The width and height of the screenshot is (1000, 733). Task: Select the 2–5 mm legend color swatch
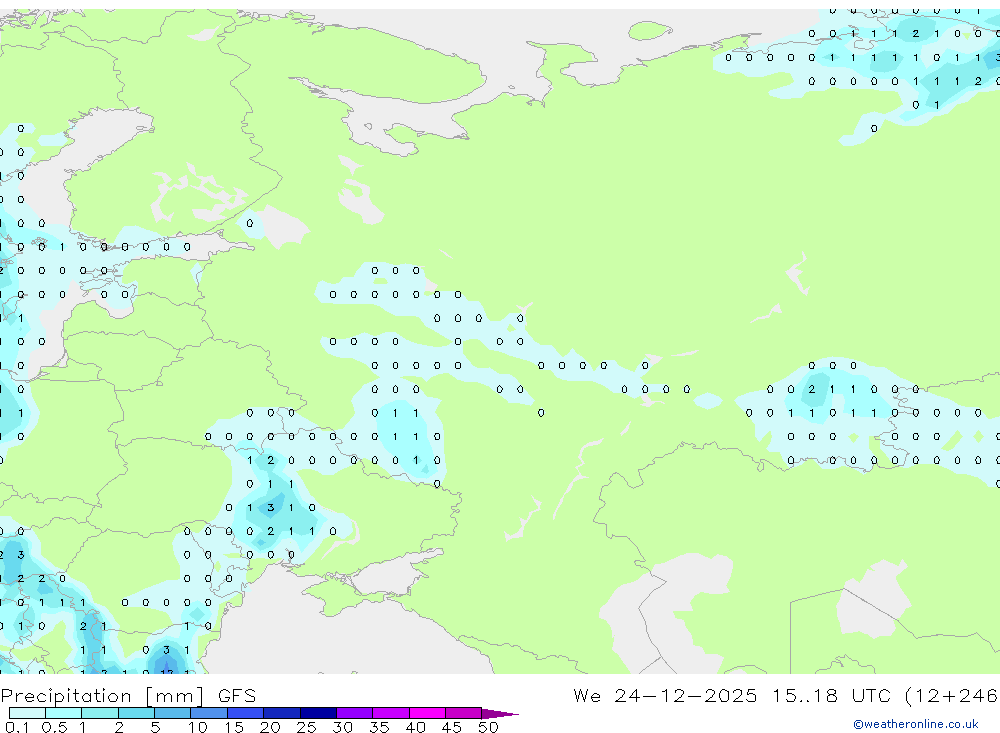click(x=136, y=713)
